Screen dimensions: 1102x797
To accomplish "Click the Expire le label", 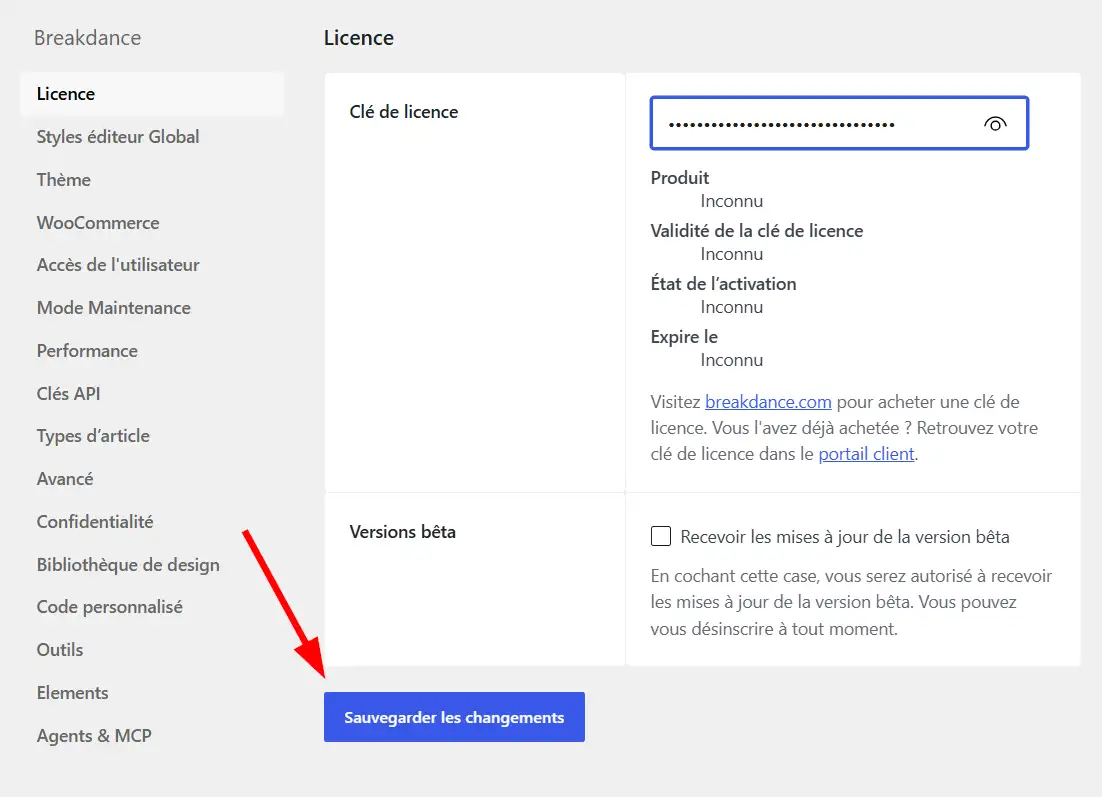I will pyautogui.click(x=684, y=337).
